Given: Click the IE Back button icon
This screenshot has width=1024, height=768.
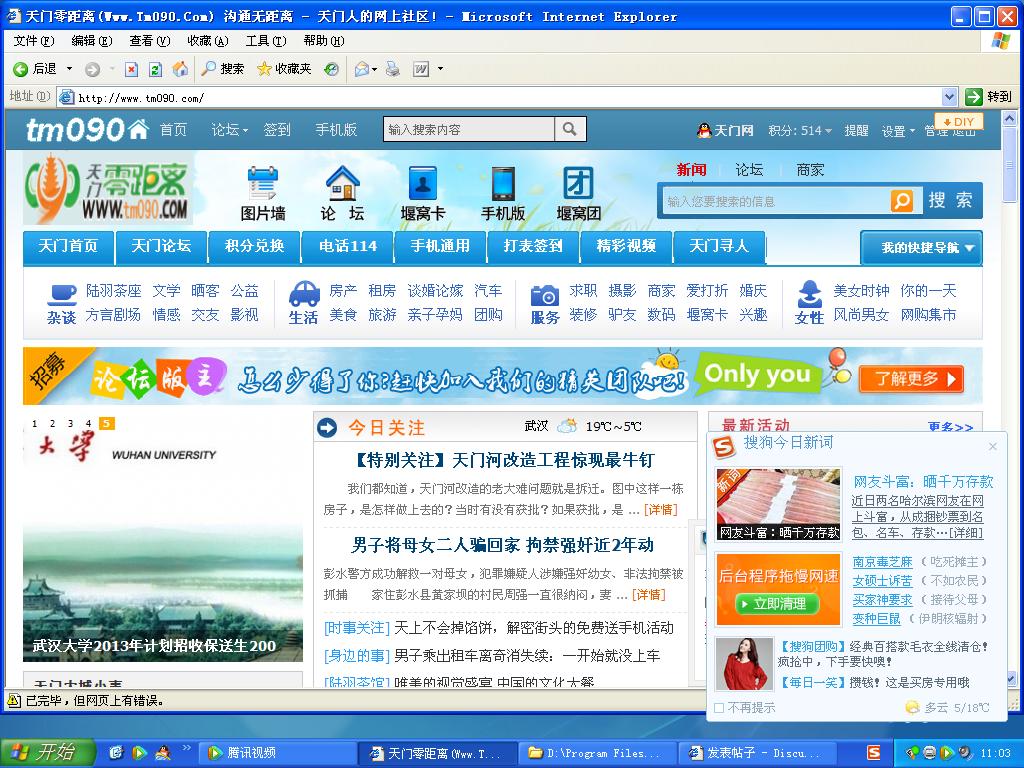Looking at the screenshot, I should point(21,69).
